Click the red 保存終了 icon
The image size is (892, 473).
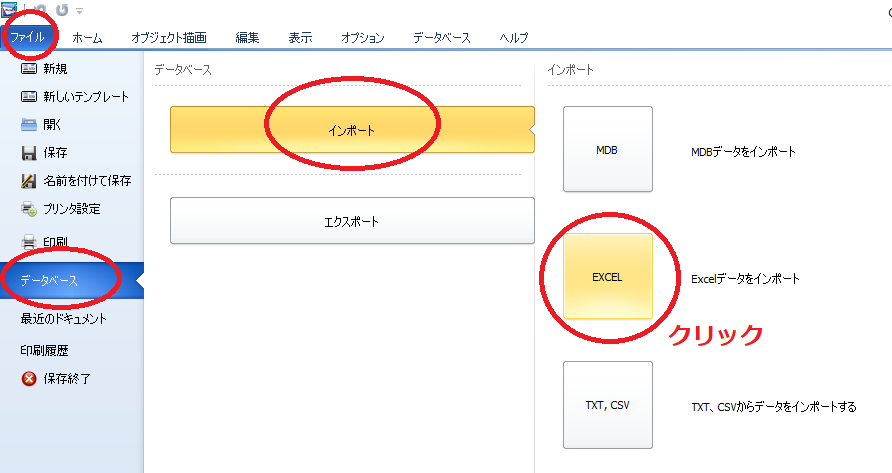[x=28, y=379]
